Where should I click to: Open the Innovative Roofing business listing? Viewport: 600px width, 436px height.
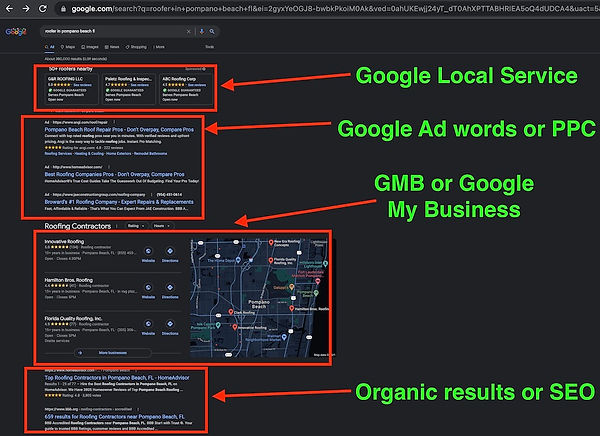click(x=64, y=242)
